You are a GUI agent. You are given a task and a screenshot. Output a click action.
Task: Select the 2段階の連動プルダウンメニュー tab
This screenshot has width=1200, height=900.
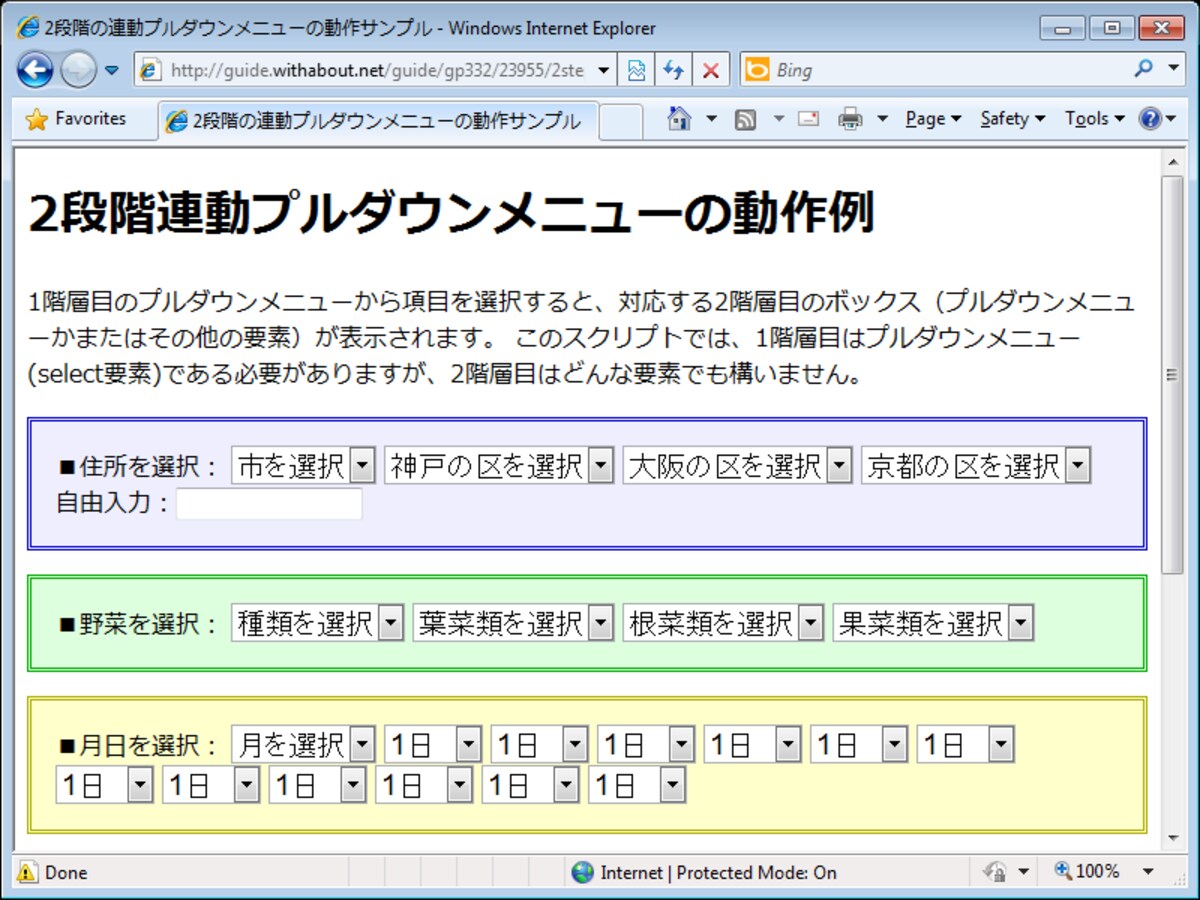378,121
